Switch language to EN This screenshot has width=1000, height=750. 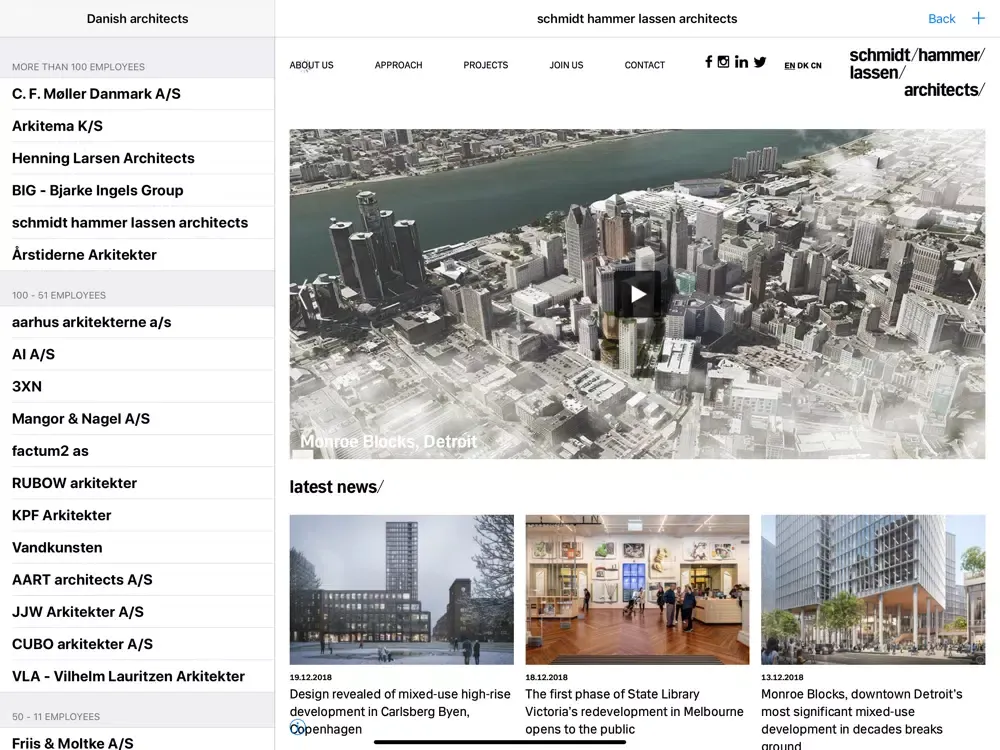tap(790, 66)
